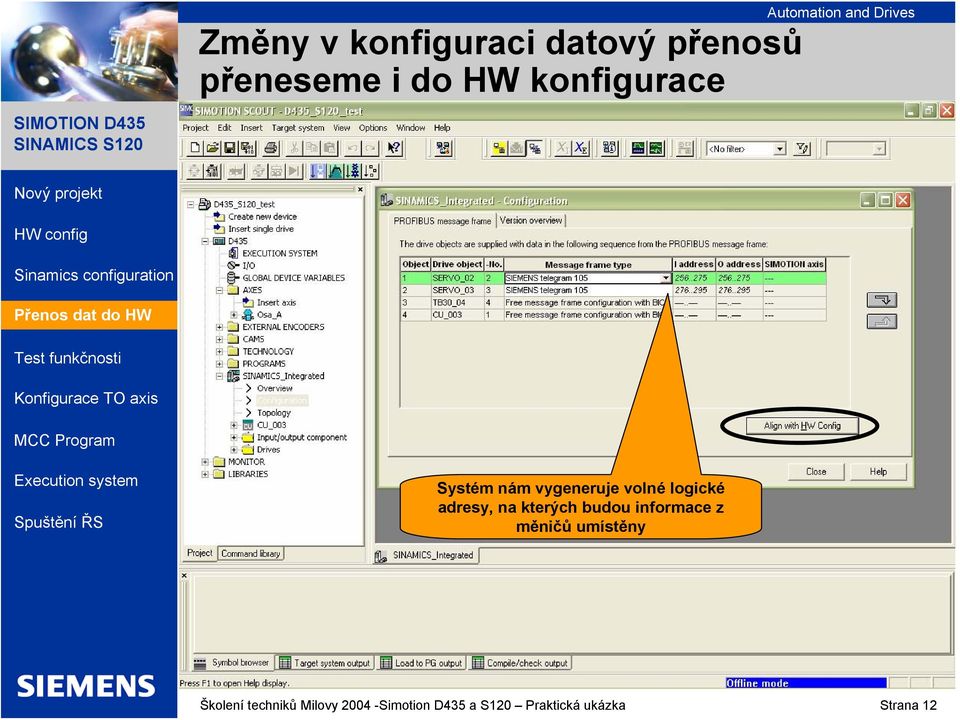Click the move row up arrow button

[x=882, y=321]
